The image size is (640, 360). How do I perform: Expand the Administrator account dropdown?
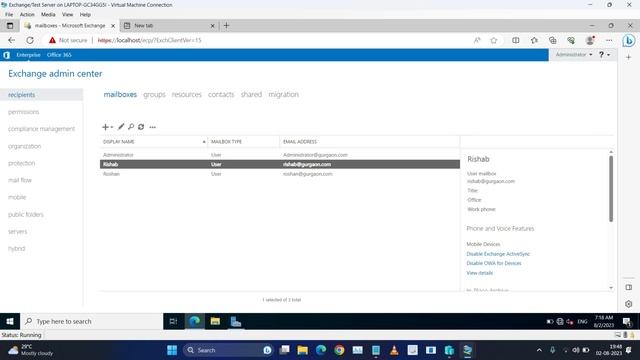[x=573, y=54]
